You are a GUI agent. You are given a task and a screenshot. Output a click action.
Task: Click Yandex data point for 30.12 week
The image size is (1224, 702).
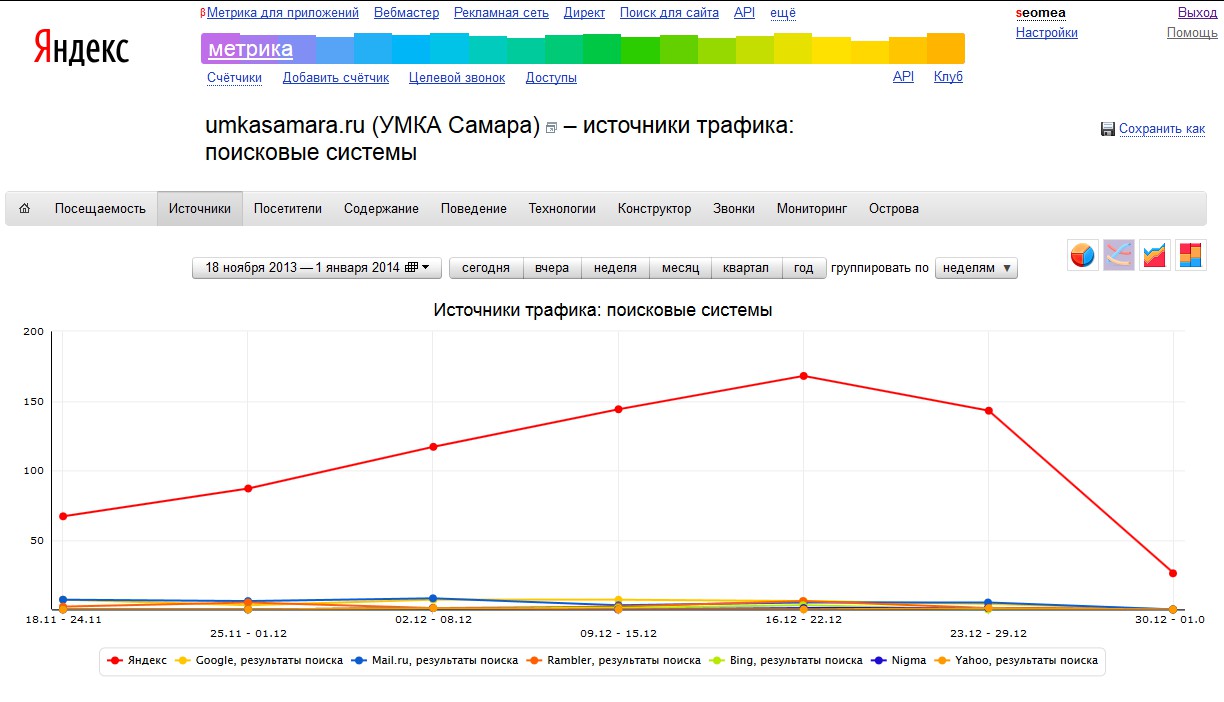[x=1173, y=573]
